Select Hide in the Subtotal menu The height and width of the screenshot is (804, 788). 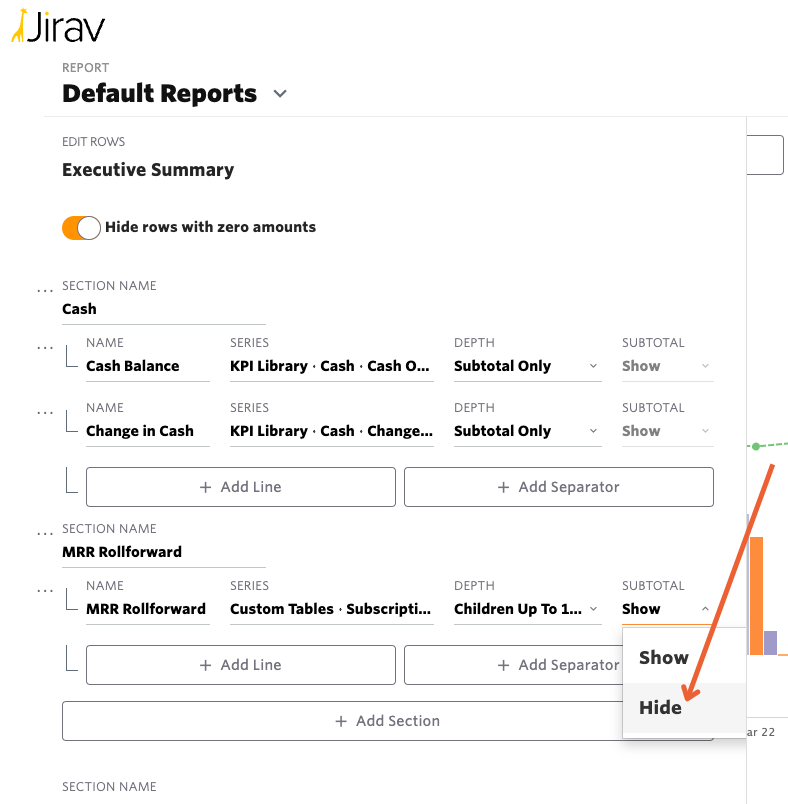(x=661, y=707)
